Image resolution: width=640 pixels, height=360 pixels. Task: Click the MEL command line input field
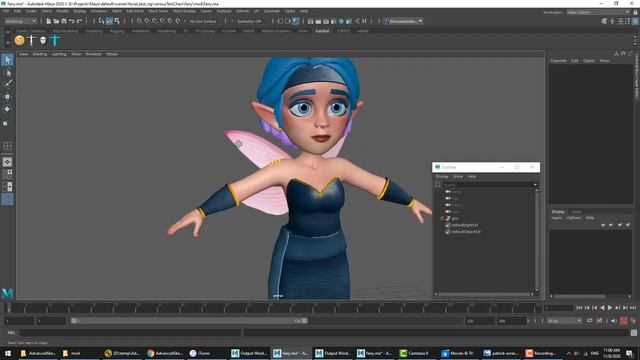[131, 333]
